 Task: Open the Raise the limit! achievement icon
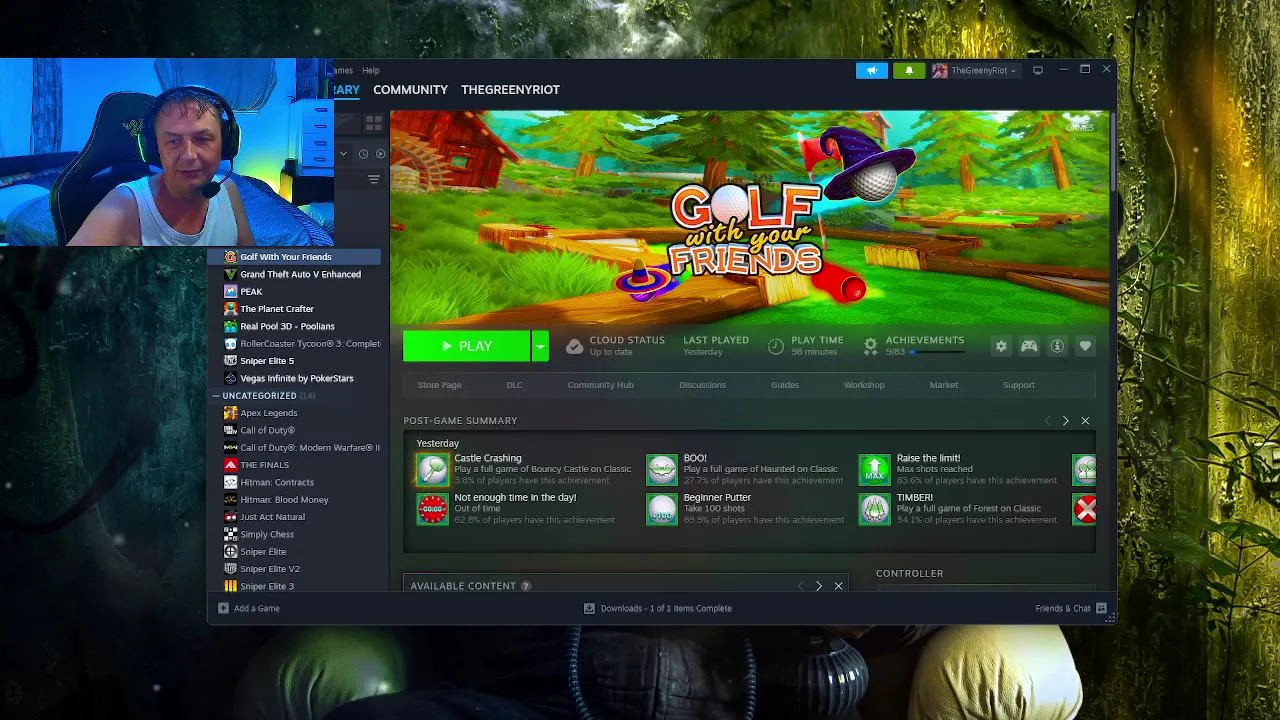[x=875, y=469]
